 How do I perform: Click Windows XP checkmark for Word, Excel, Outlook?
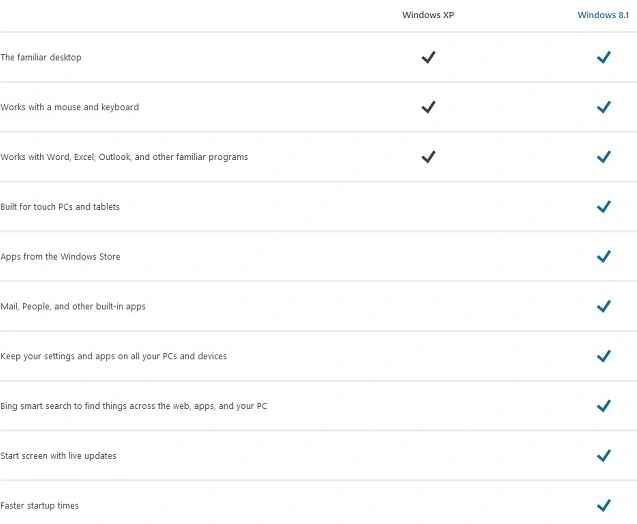pos(428,157)
